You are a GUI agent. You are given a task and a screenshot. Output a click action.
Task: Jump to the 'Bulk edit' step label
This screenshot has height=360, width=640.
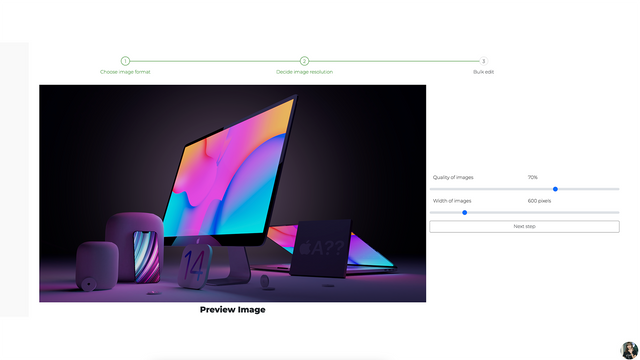point(483,72)
